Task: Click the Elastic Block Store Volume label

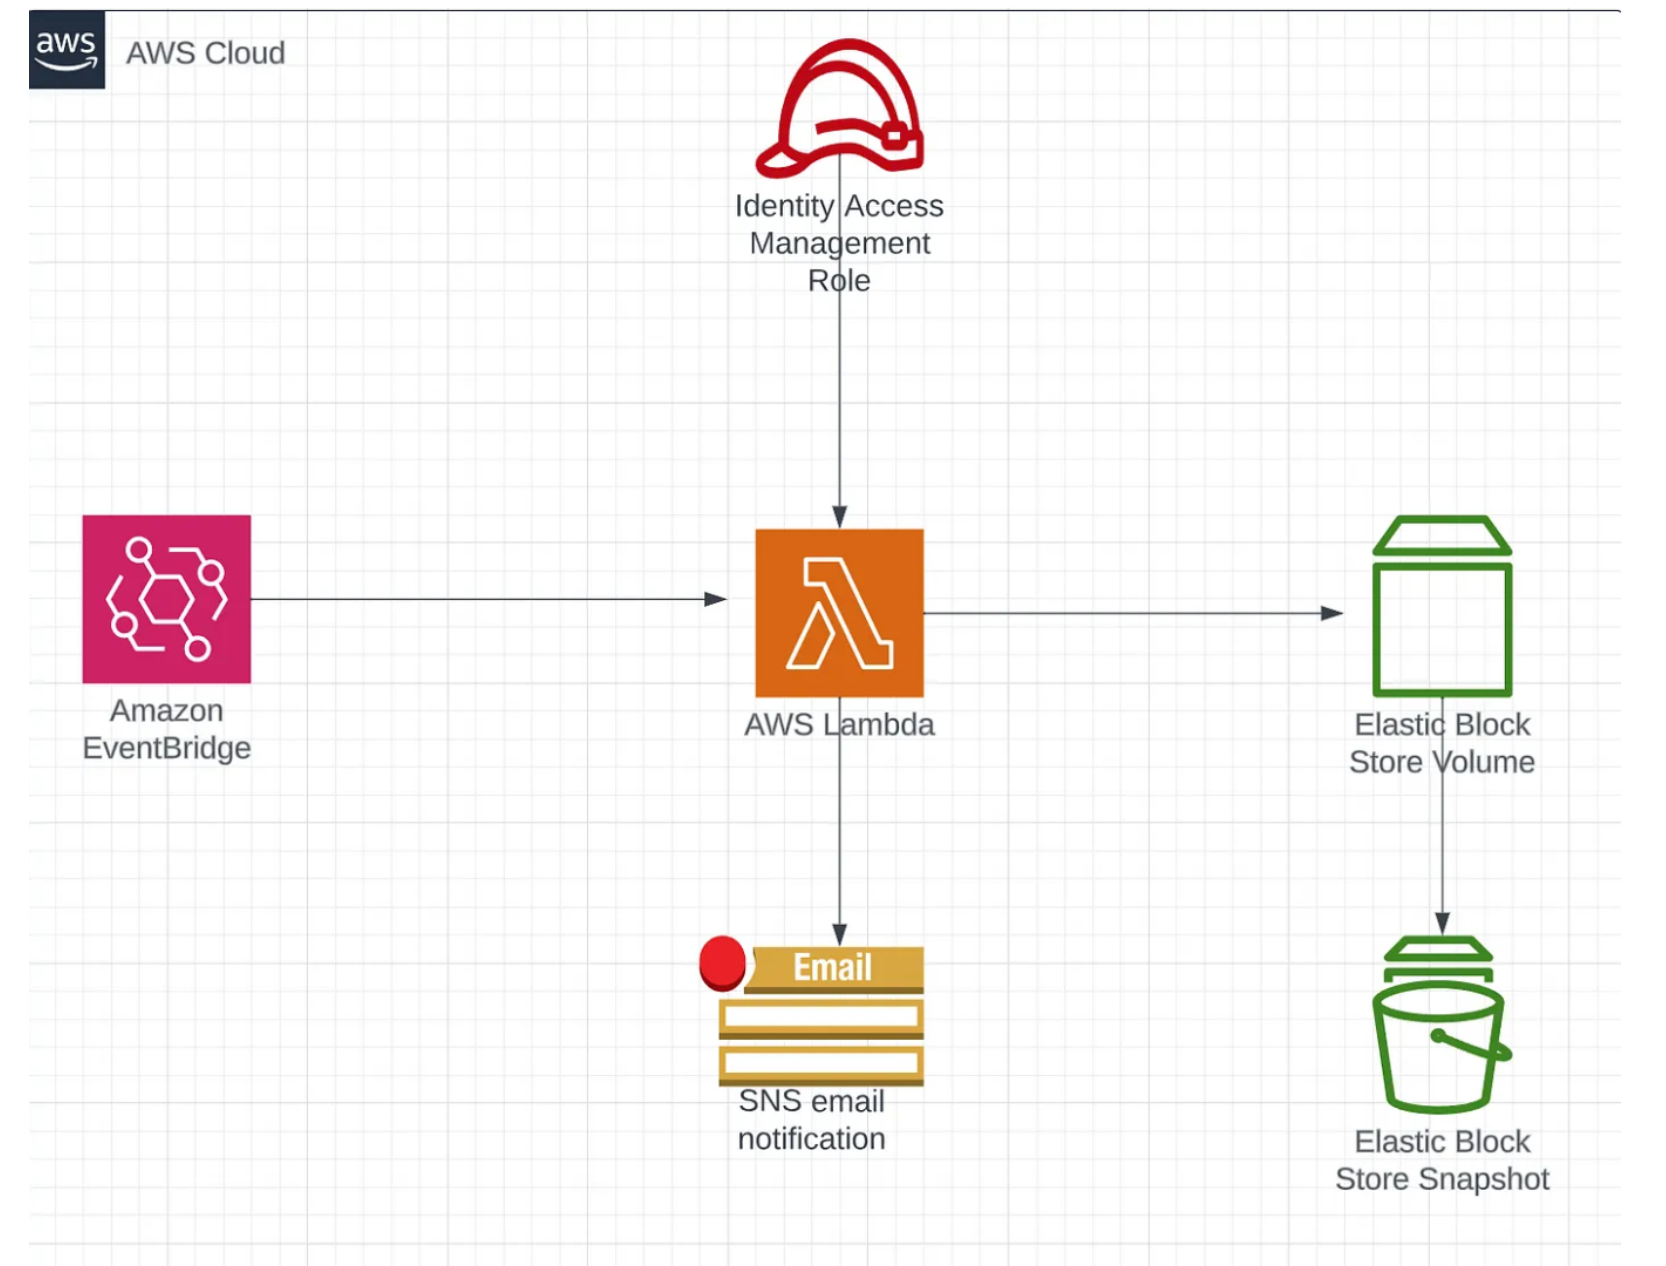Action: click(1442, 743)
